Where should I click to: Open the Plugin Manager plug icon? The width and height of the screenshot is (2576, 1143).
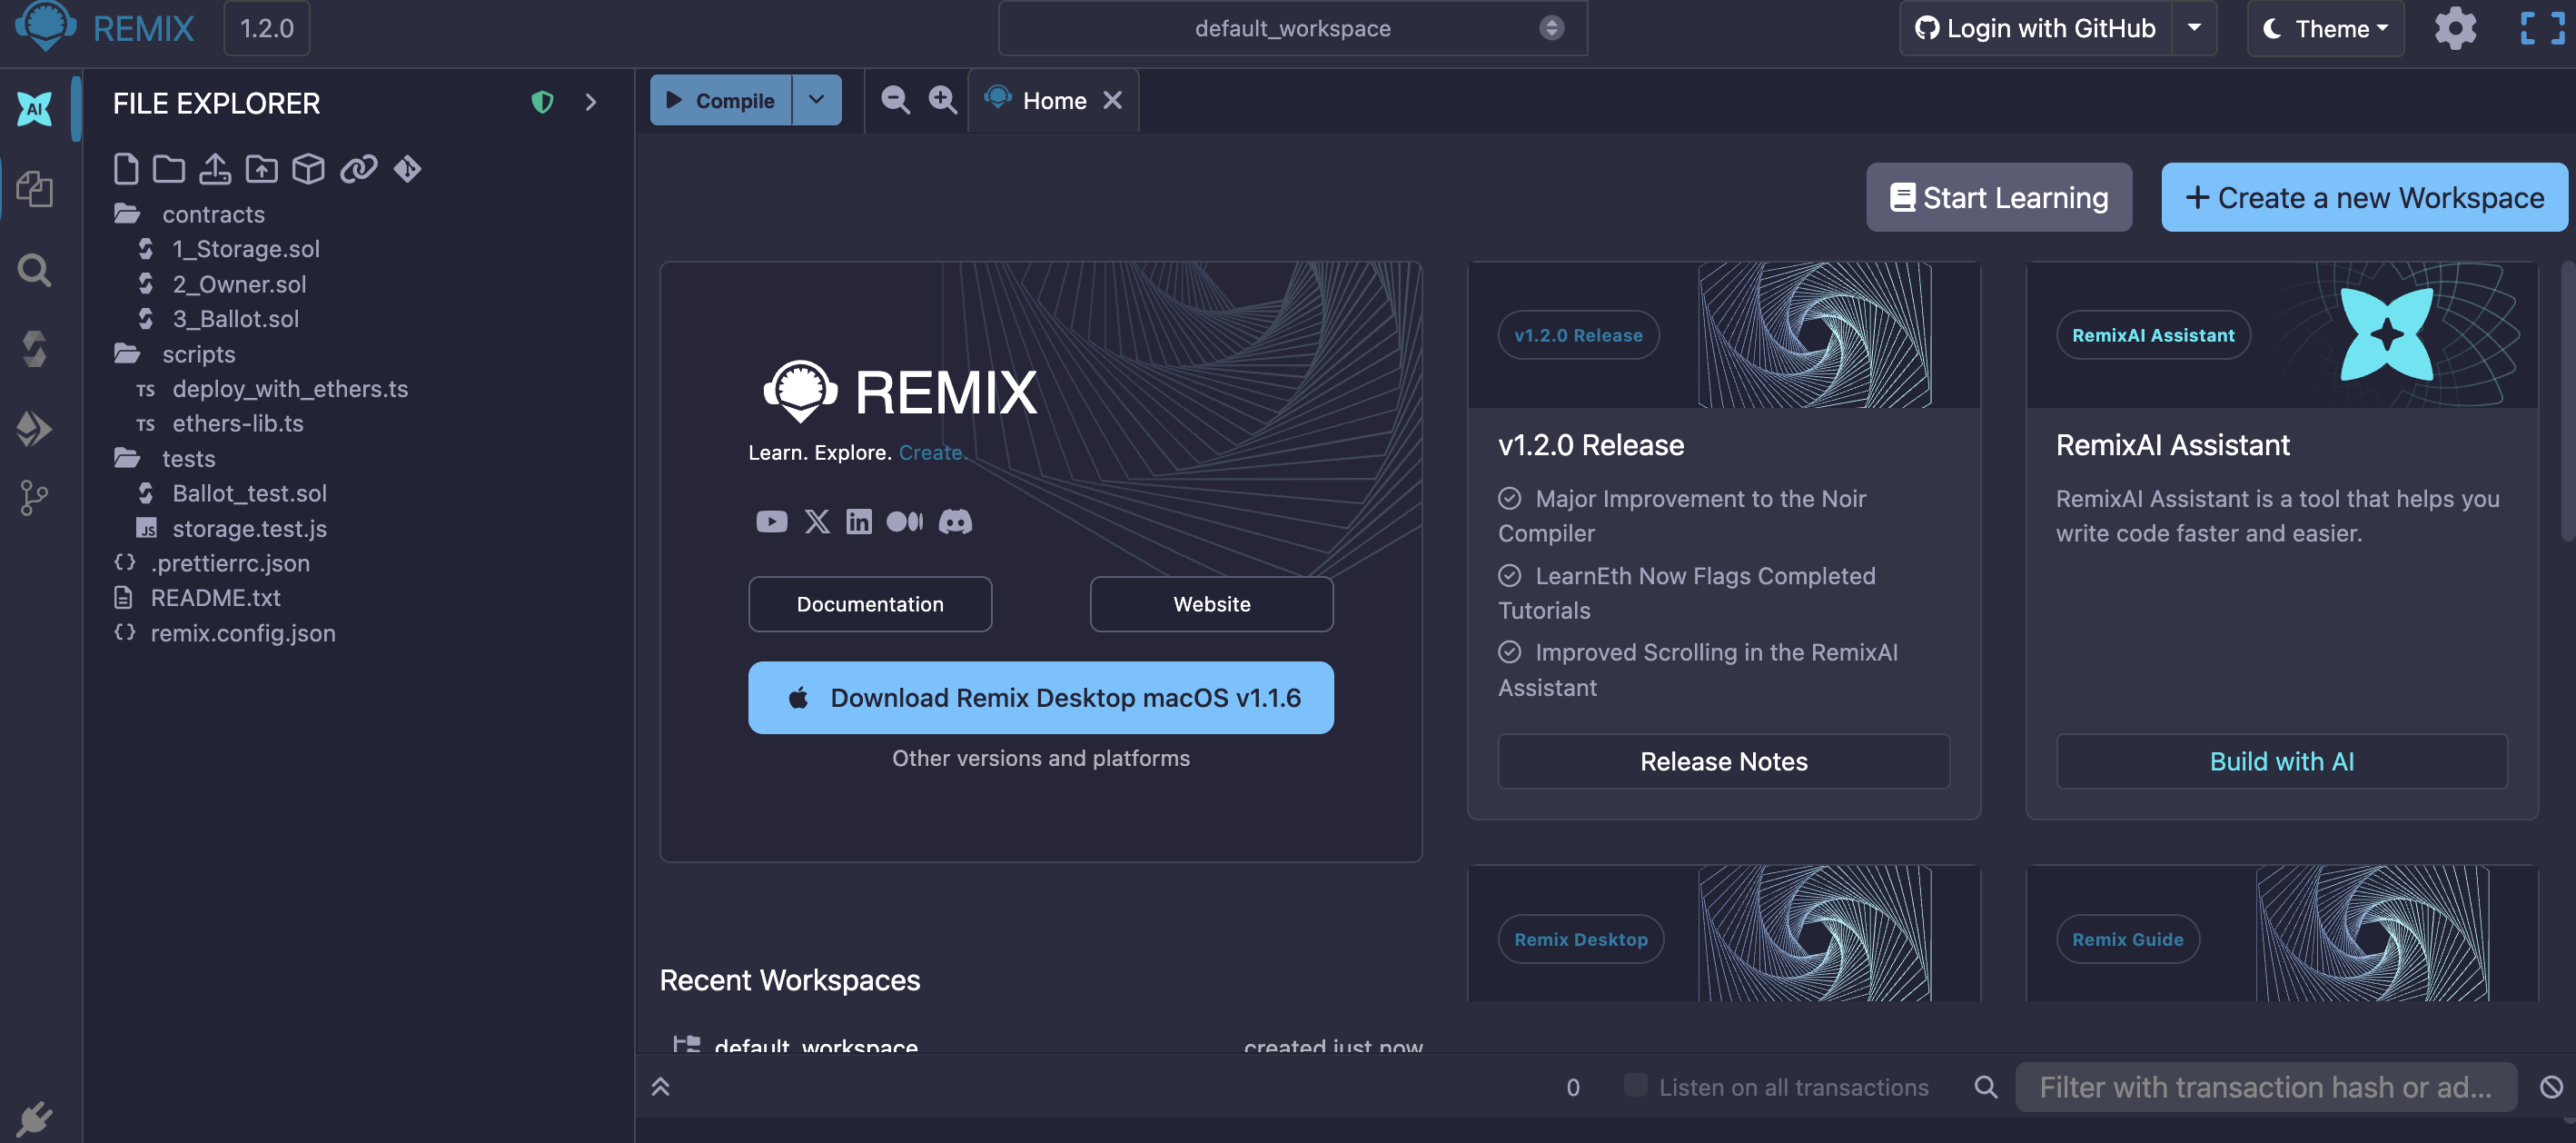tap(34, 1118)
